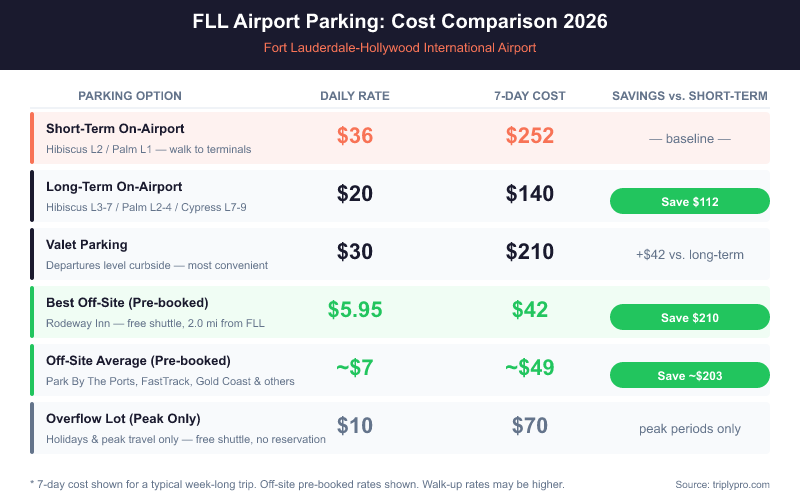Click the Save $210 badge
The width and height of the screenshot is (800, 500).
(689, 317)
